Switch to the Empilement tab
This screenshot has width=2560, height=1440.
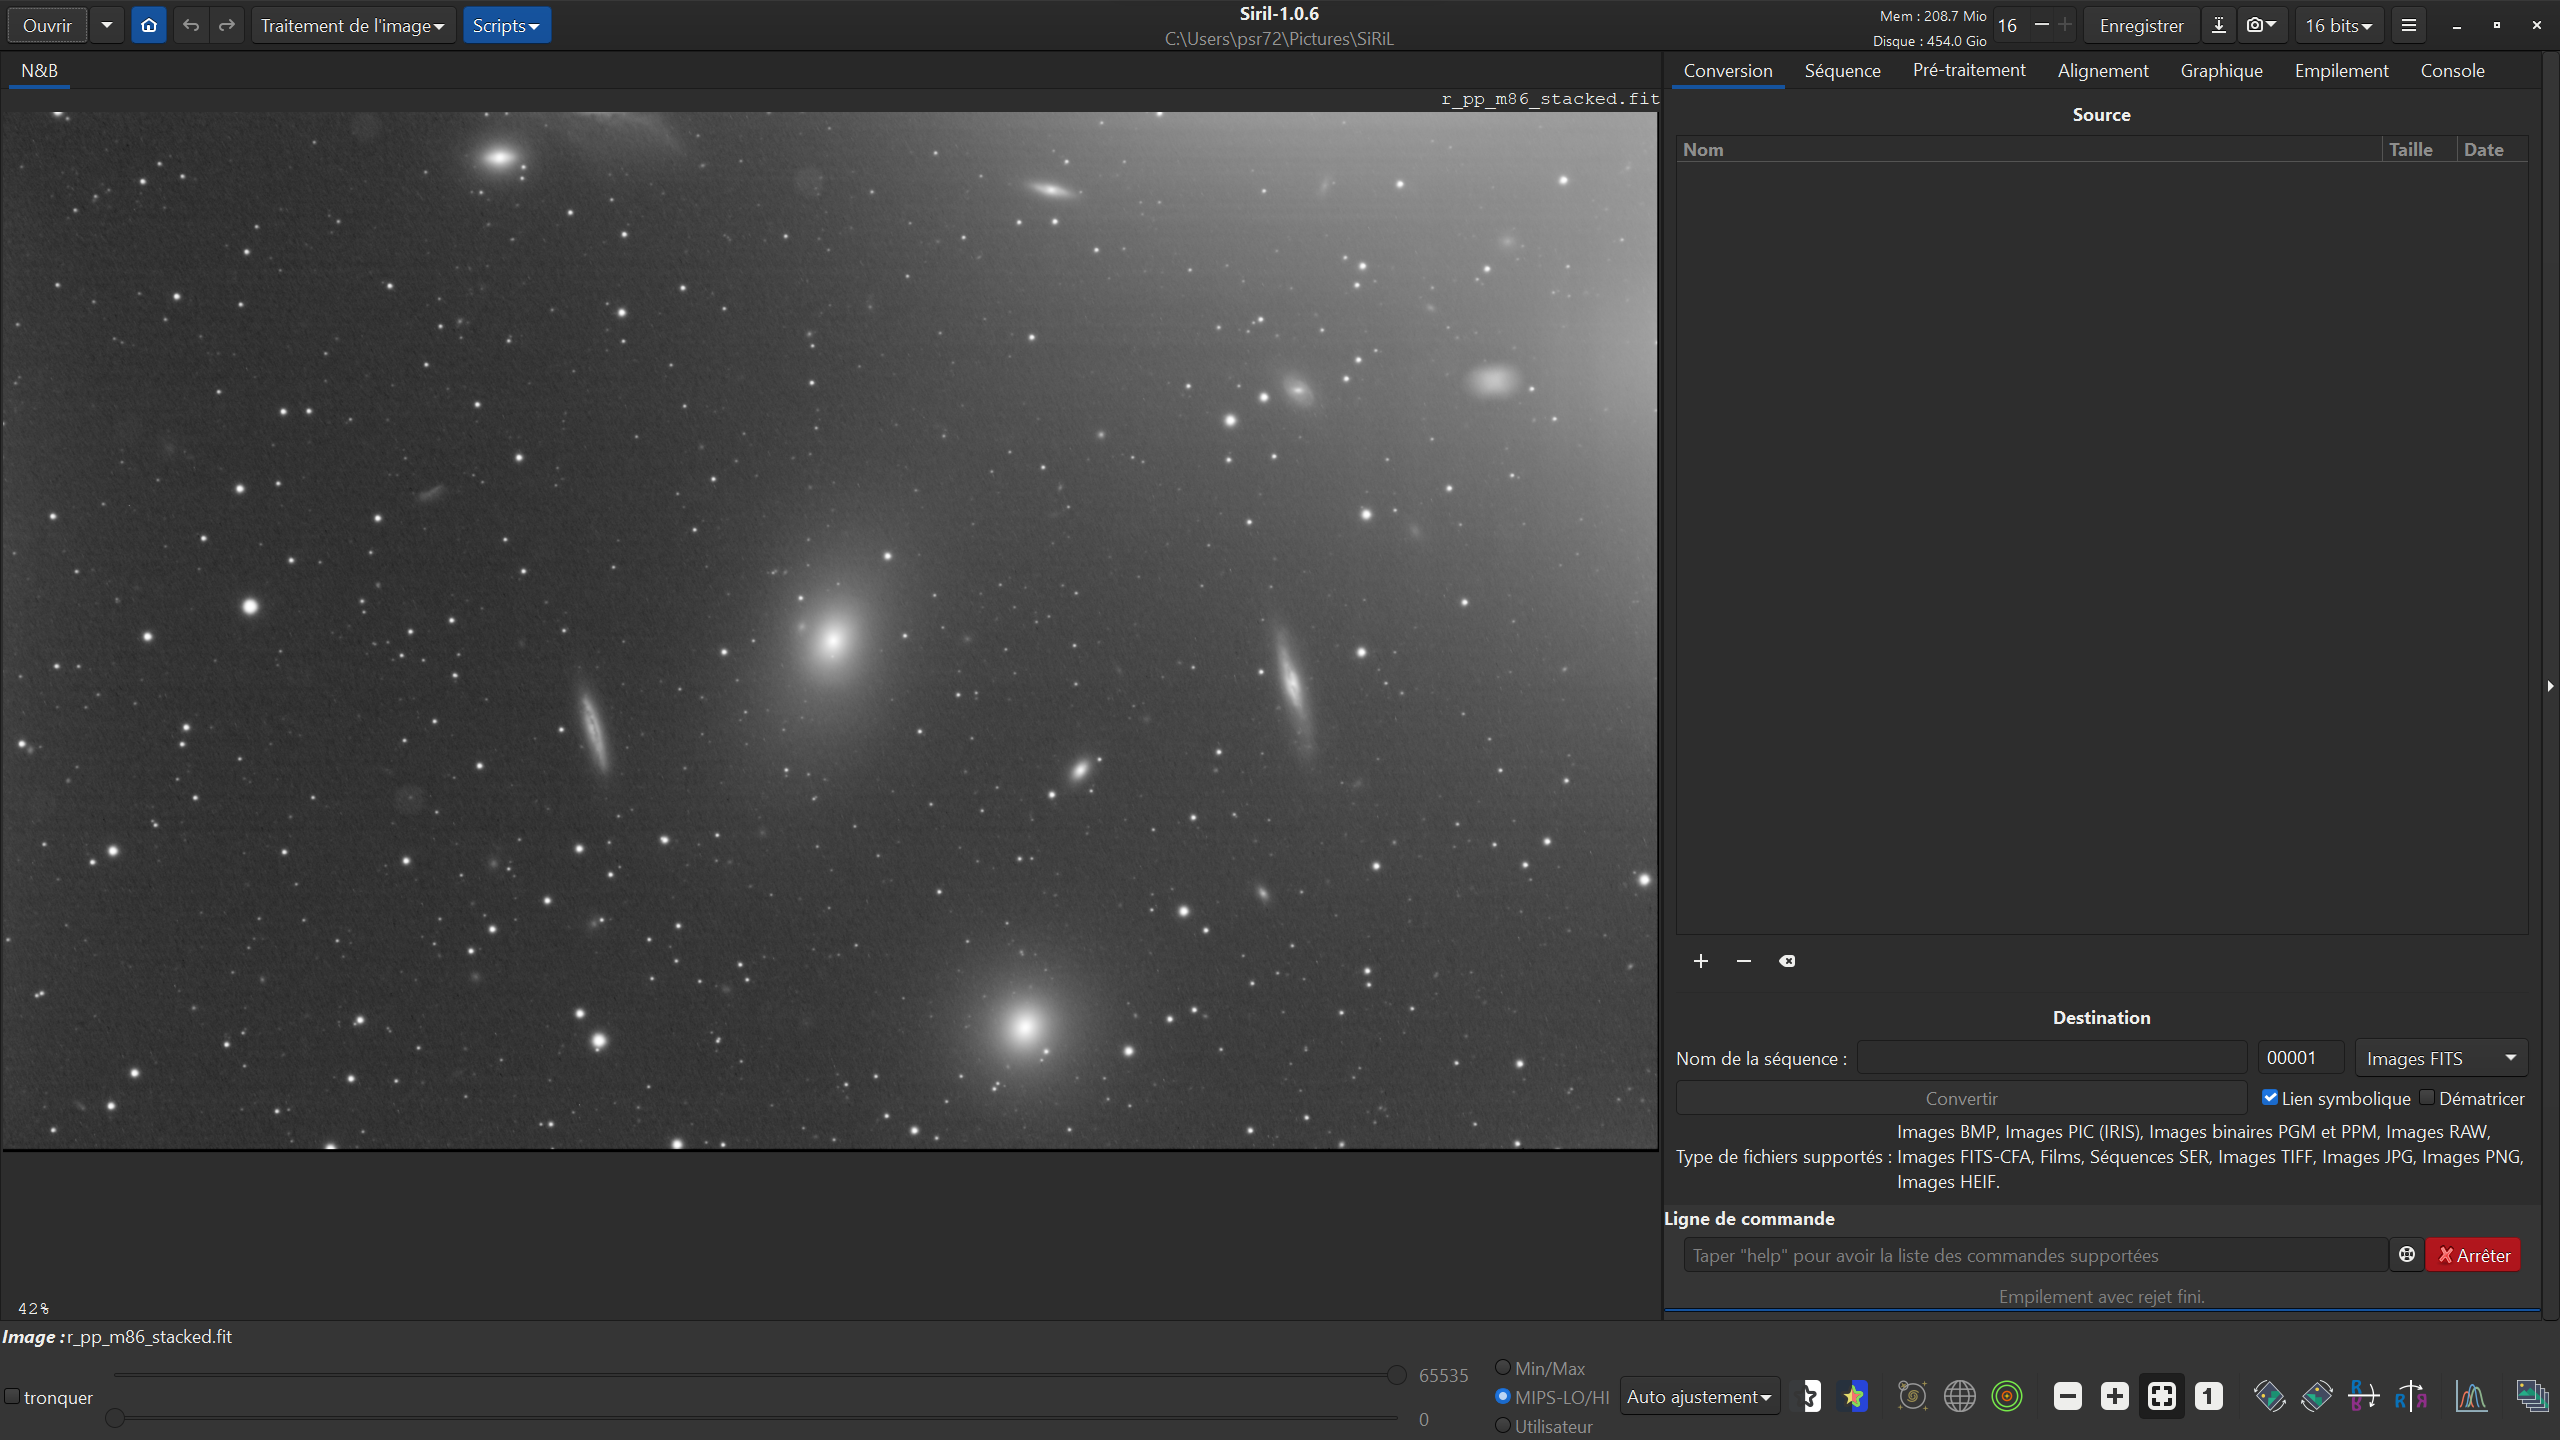2340,70
